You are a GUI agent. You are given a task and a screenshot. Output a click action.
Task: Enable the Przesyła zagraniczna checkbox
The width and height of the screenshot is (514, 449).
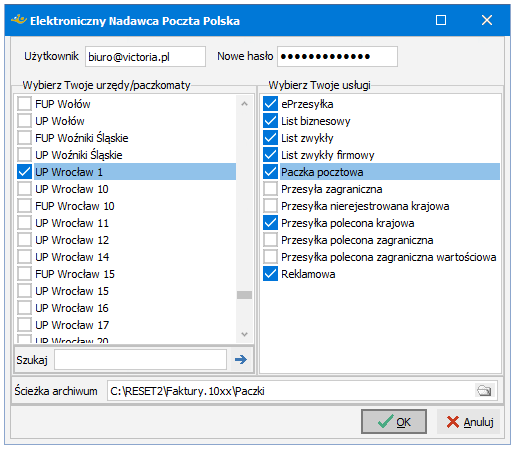click(270, 189)
